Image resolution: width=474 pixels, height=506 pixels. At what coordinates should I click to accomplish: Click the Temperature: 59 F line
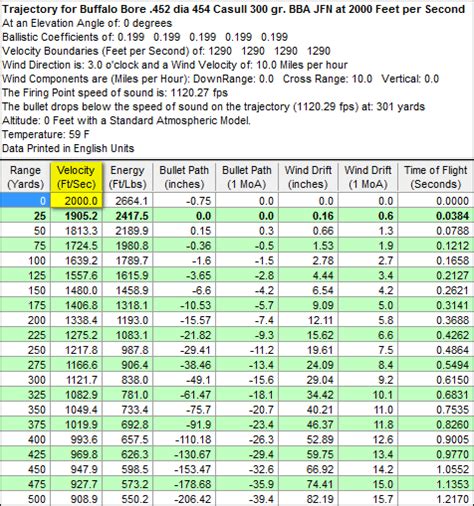[46, 134]
